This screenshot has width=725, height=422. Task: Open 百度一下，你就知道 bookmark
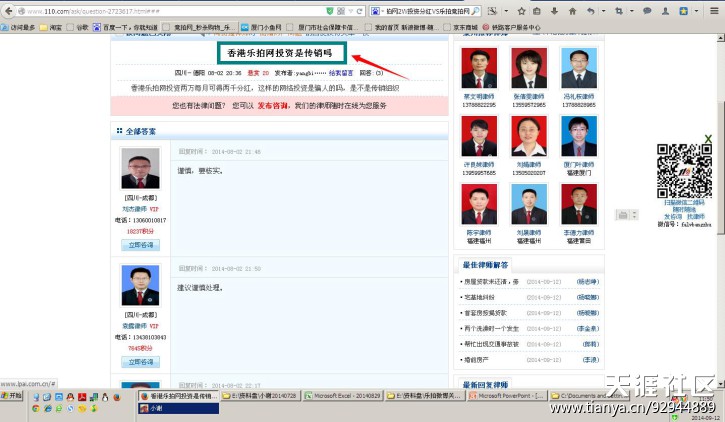[125, 27]
